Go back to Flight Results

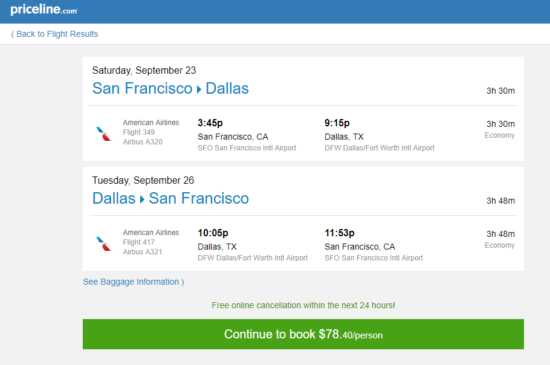(54, 34)
